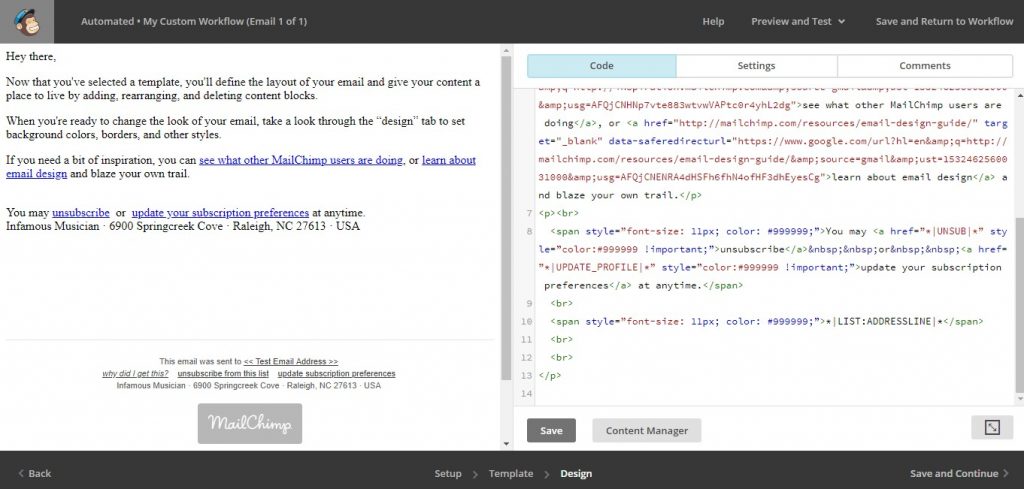
Task: Open the Content Manager
Action: click(647, 430)
